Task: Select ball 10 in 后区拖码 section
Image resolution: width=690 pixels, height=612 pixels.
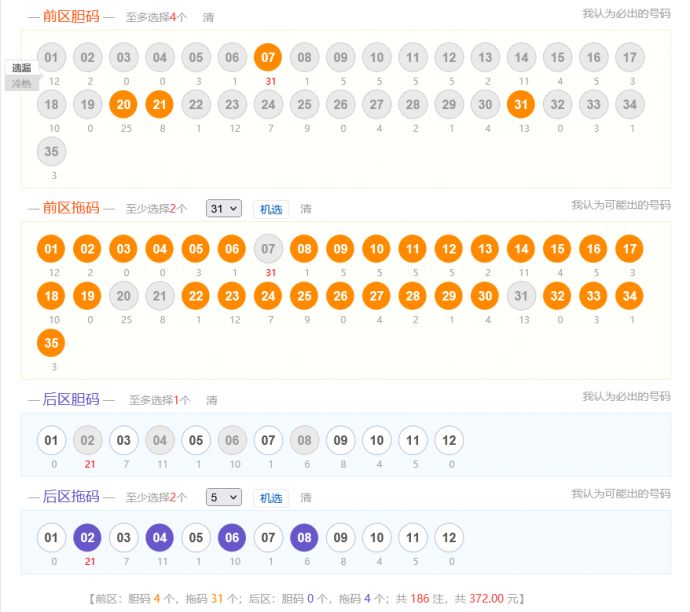Action: pos(376,537)
